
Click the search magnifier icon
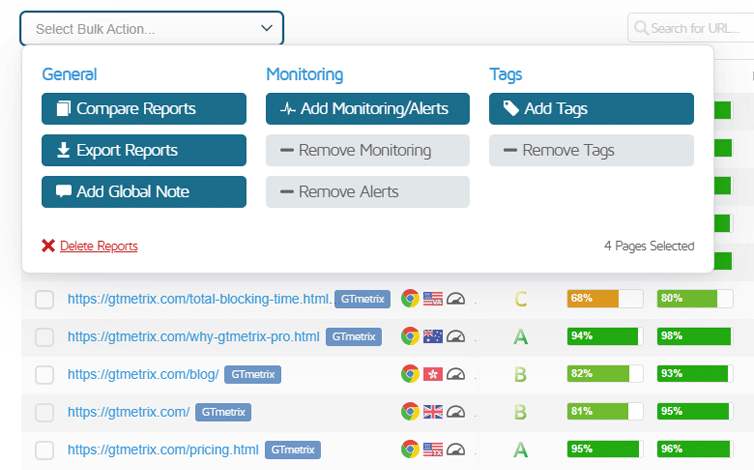[640, 28]
